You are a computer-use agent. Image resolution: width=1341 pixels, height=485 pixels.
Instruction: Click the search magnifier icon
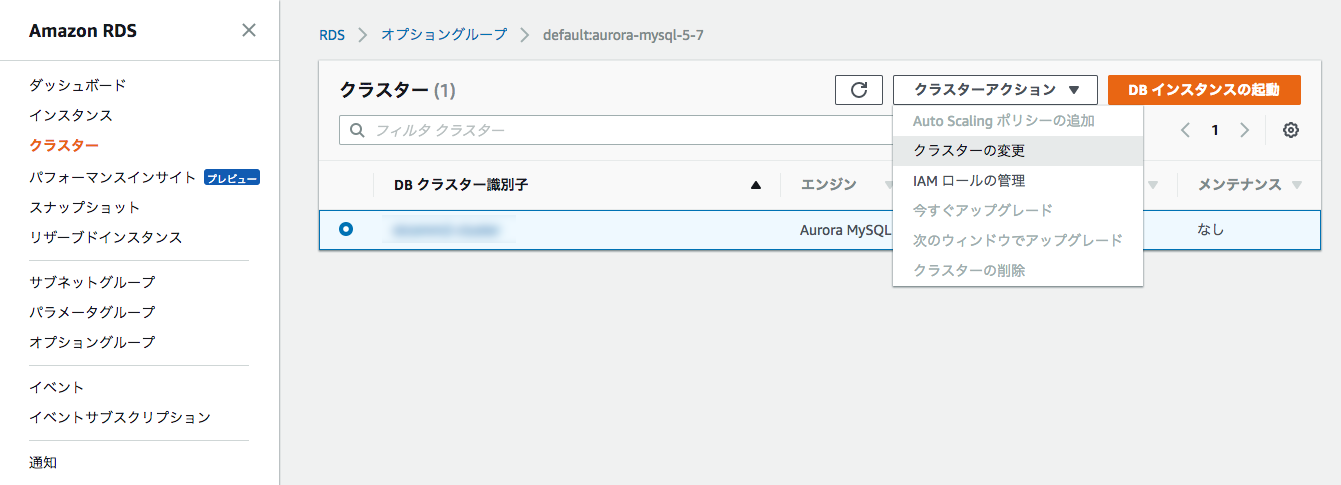tap(357, 130)
